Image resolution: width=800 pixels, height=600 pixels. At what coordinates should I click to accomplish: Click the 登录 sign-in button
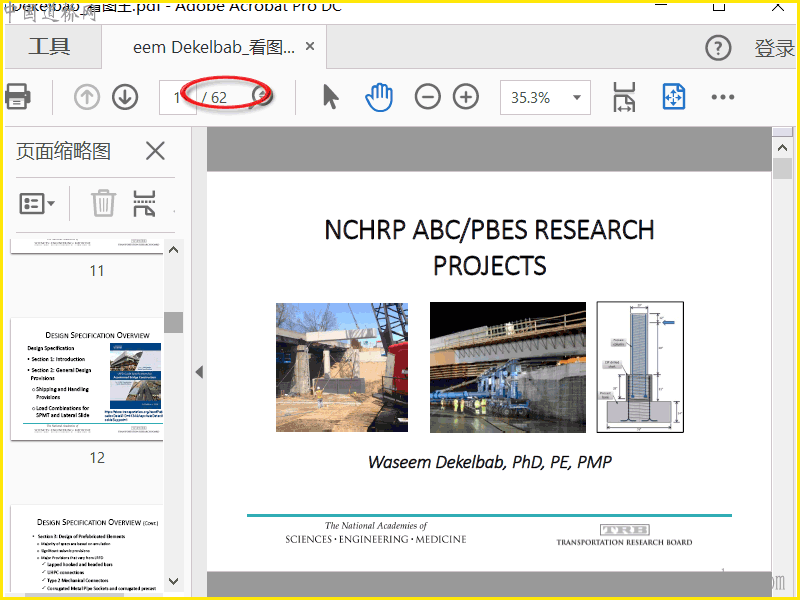[x=773, y=48]
